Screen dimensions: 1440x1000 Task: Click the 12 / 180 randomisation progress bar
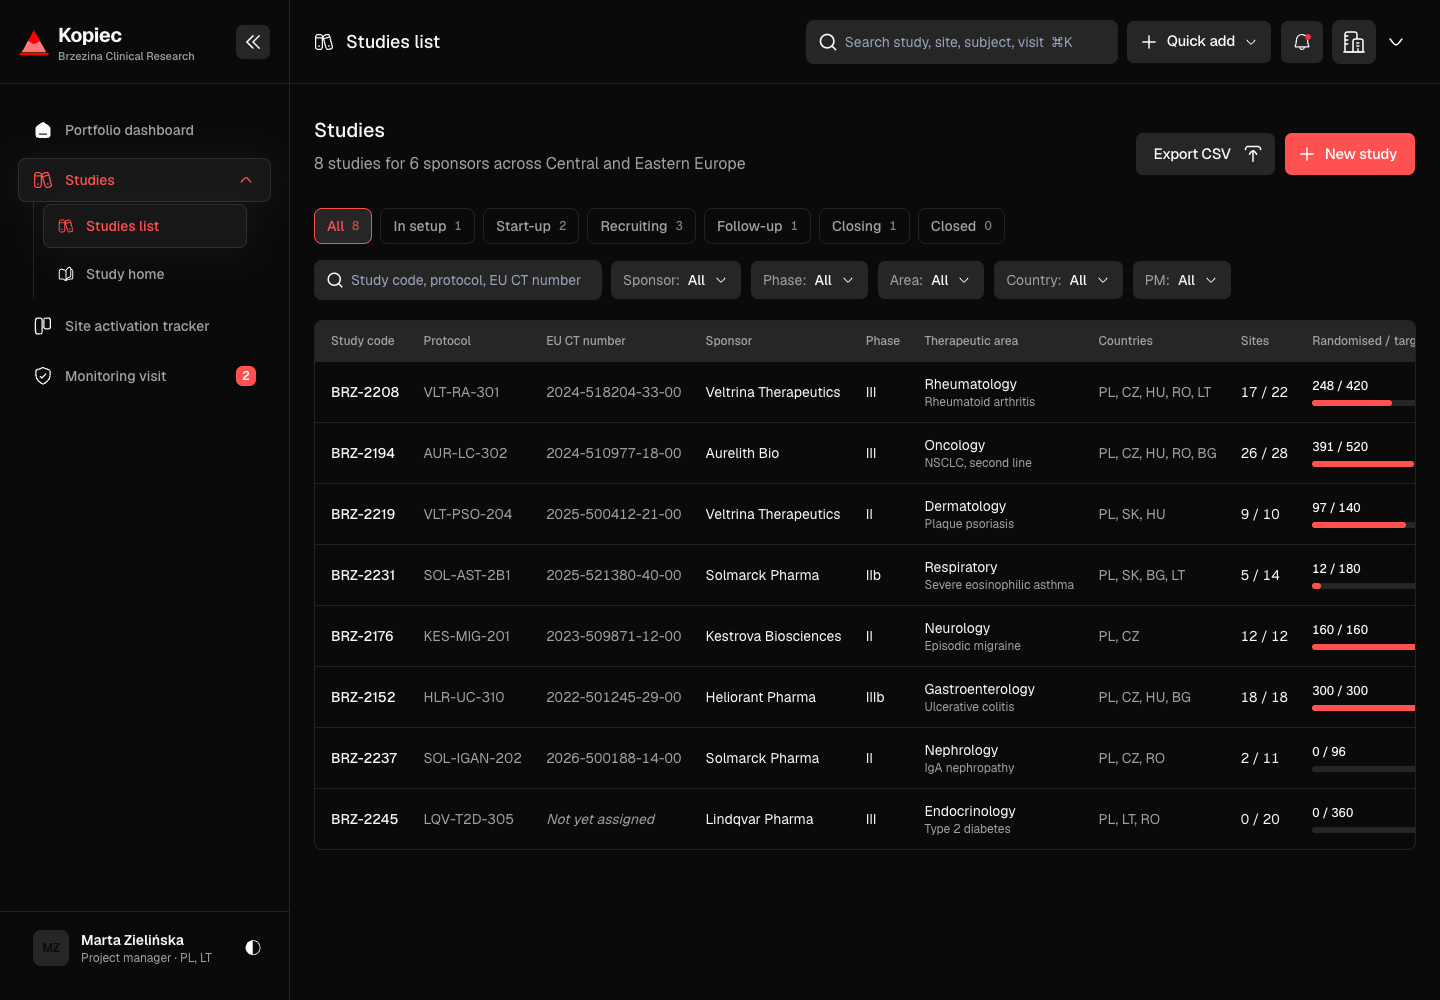coord(1363,586)
